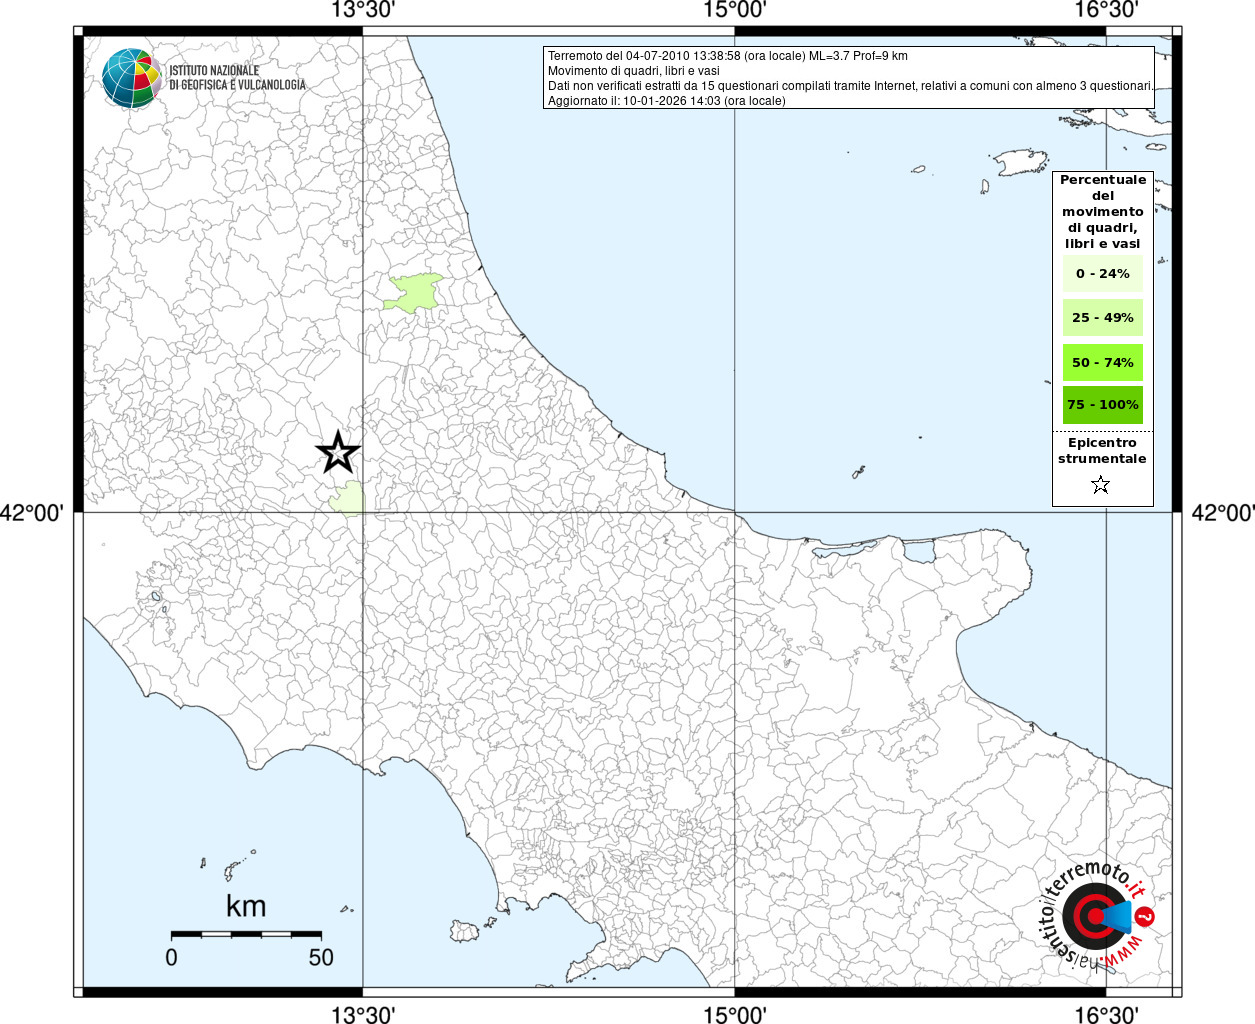1255x1024 pixels.
Task: Click the scale bar '0' value
Action: click(171, 957)
